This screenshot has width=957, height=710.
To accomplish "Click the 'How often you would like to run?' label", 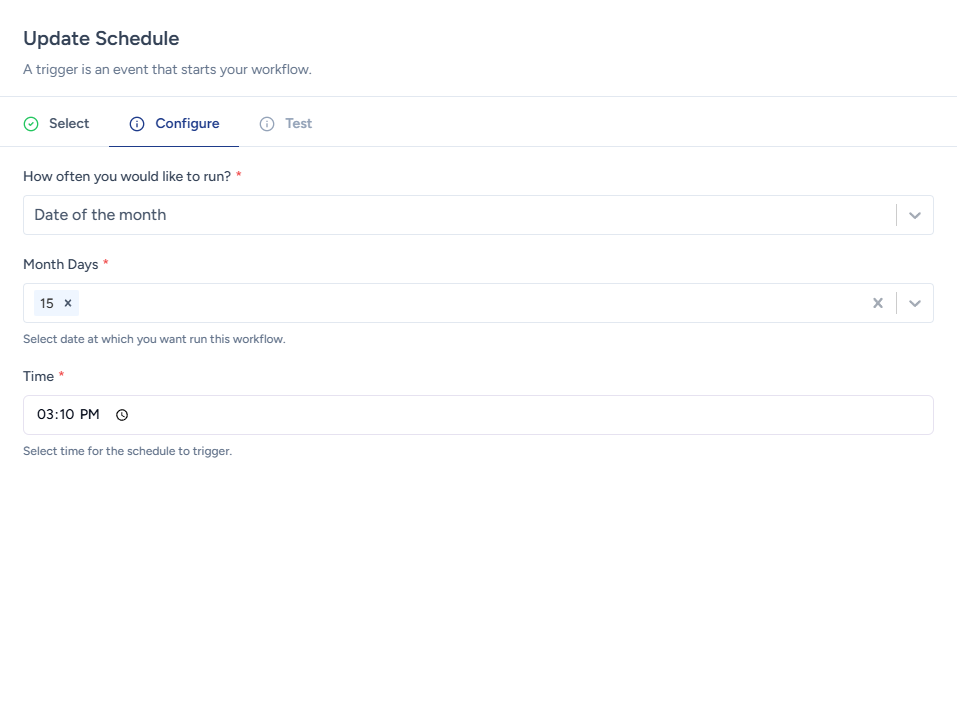I will tap(127, 176).
